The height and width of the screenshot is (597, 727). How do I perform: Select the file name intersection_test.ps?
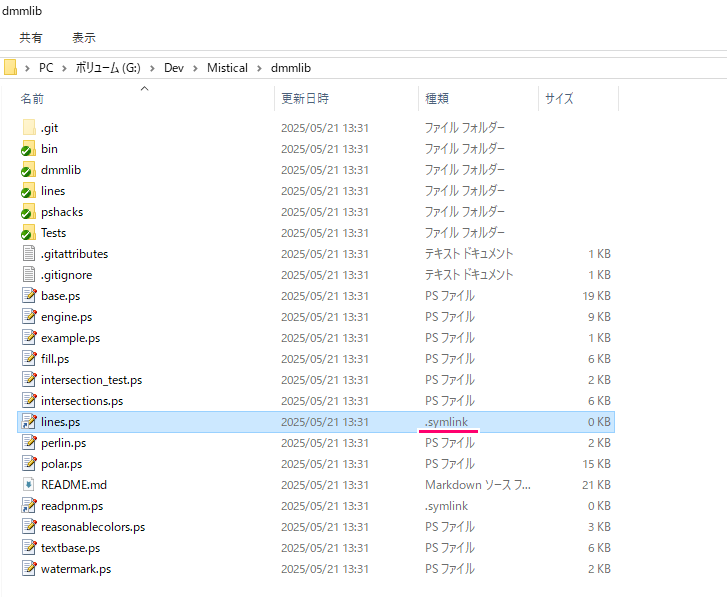point(91,380)
